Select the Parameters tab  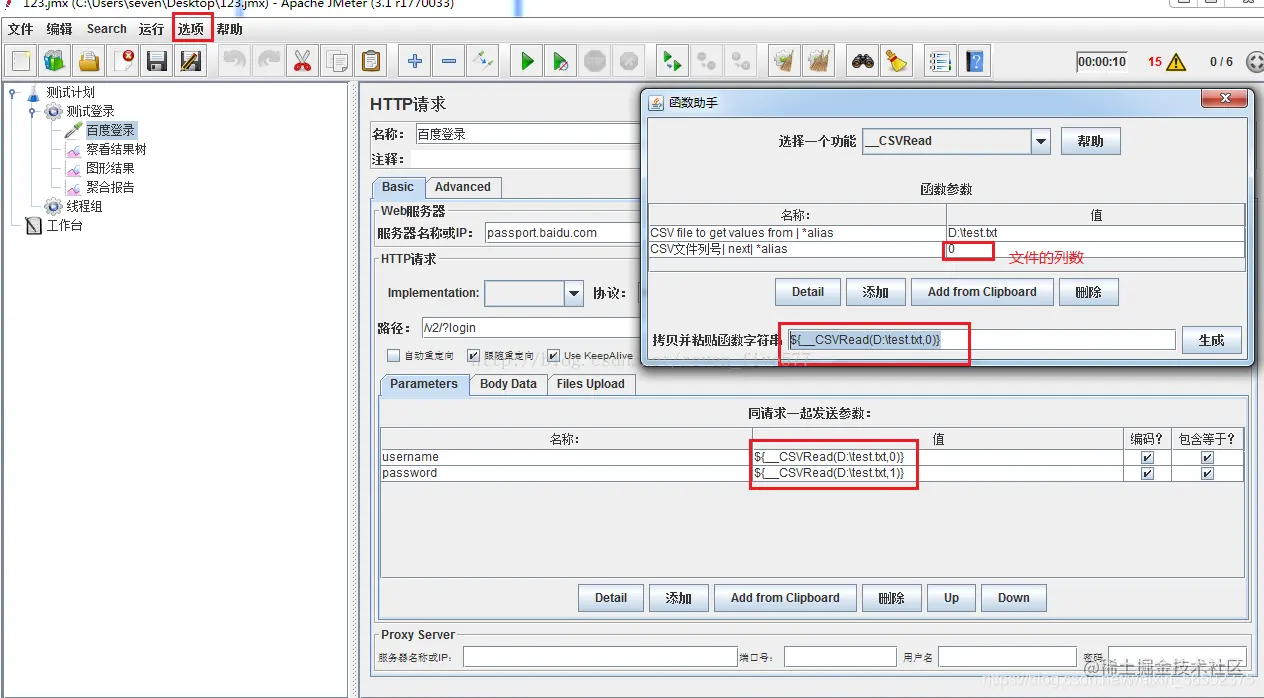424,384
